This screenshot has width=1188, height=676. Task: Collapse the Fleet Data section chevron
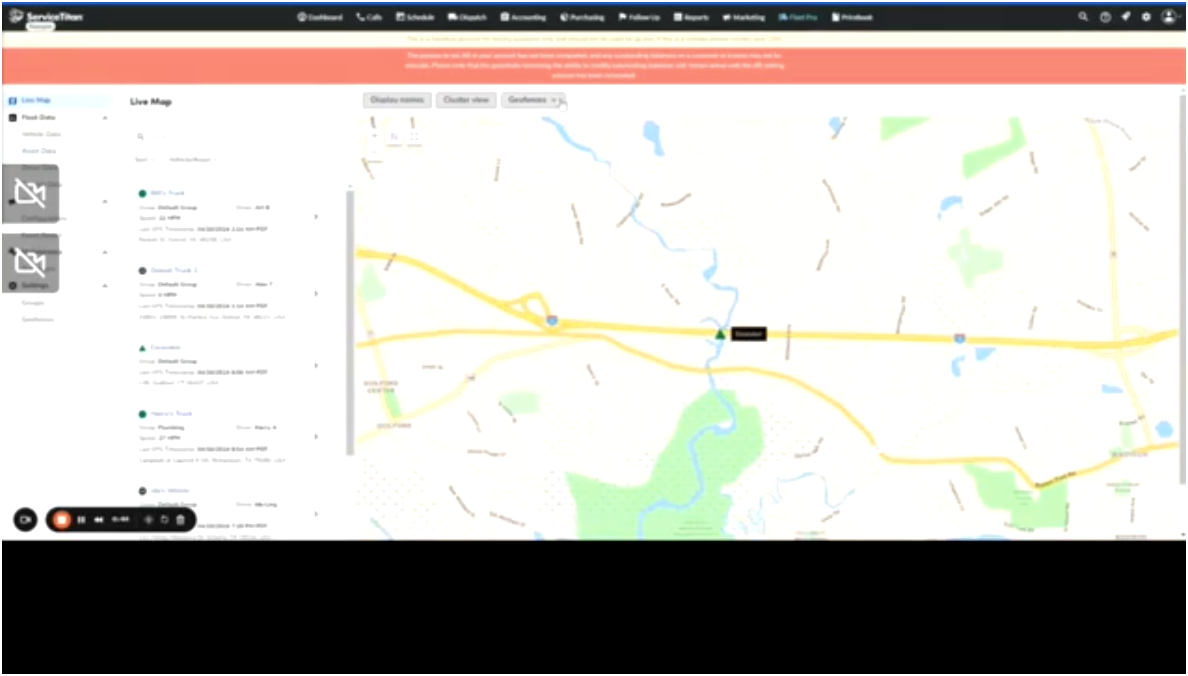[105, 117]
